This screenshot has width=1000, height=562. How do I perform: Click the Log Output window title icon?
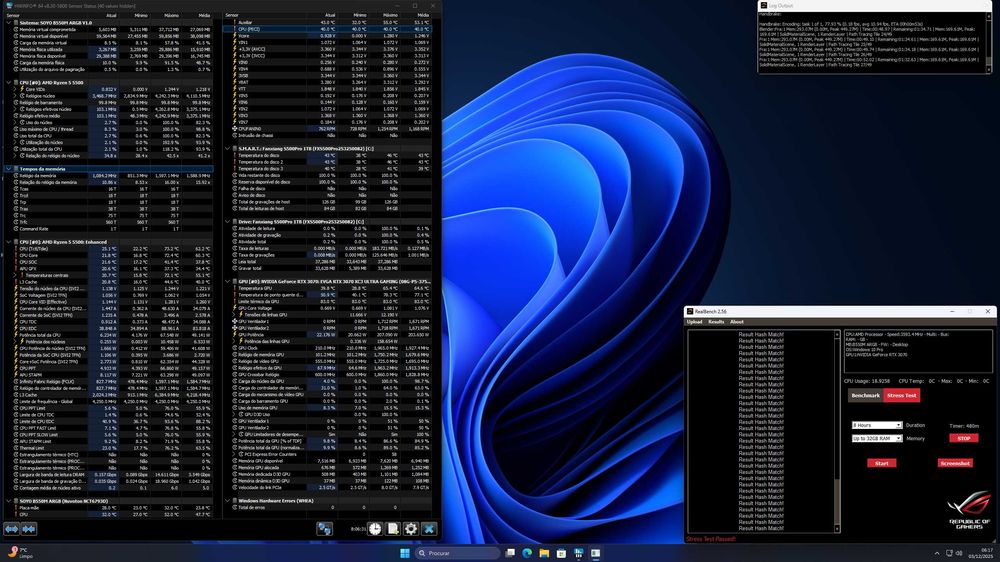click(763, 5)
